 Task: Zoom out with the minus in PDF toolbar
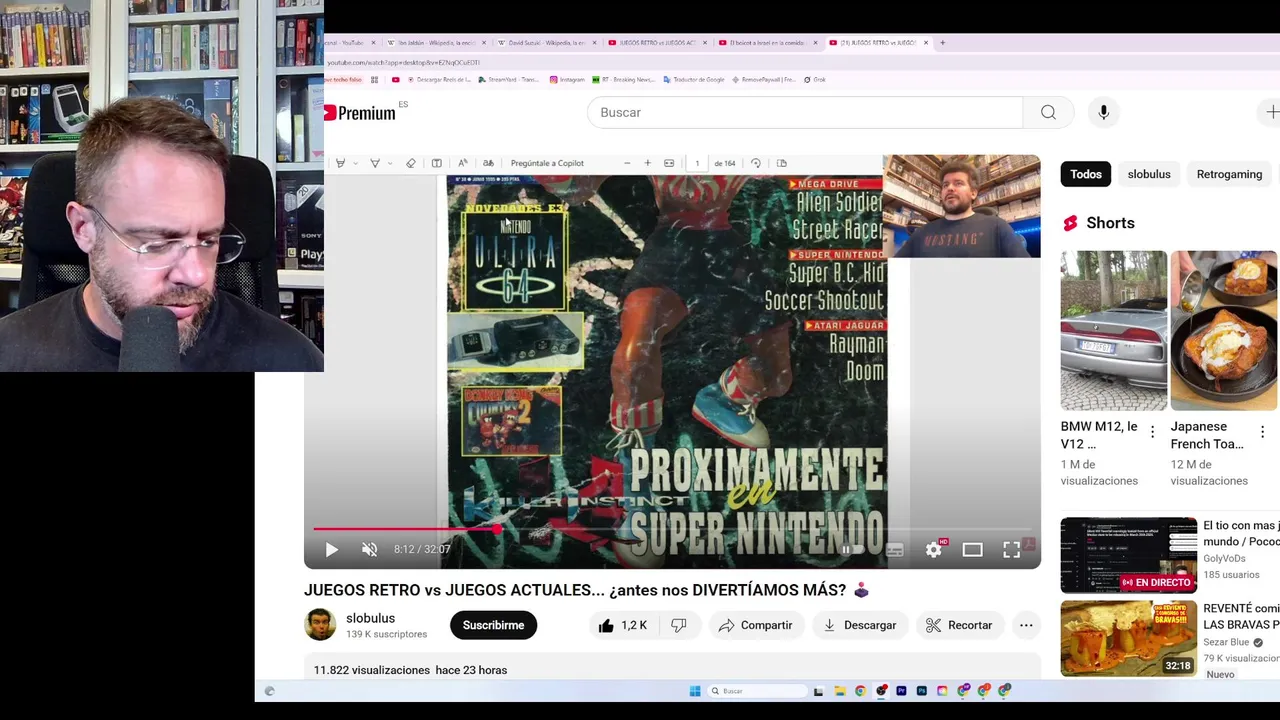point(627,163)
